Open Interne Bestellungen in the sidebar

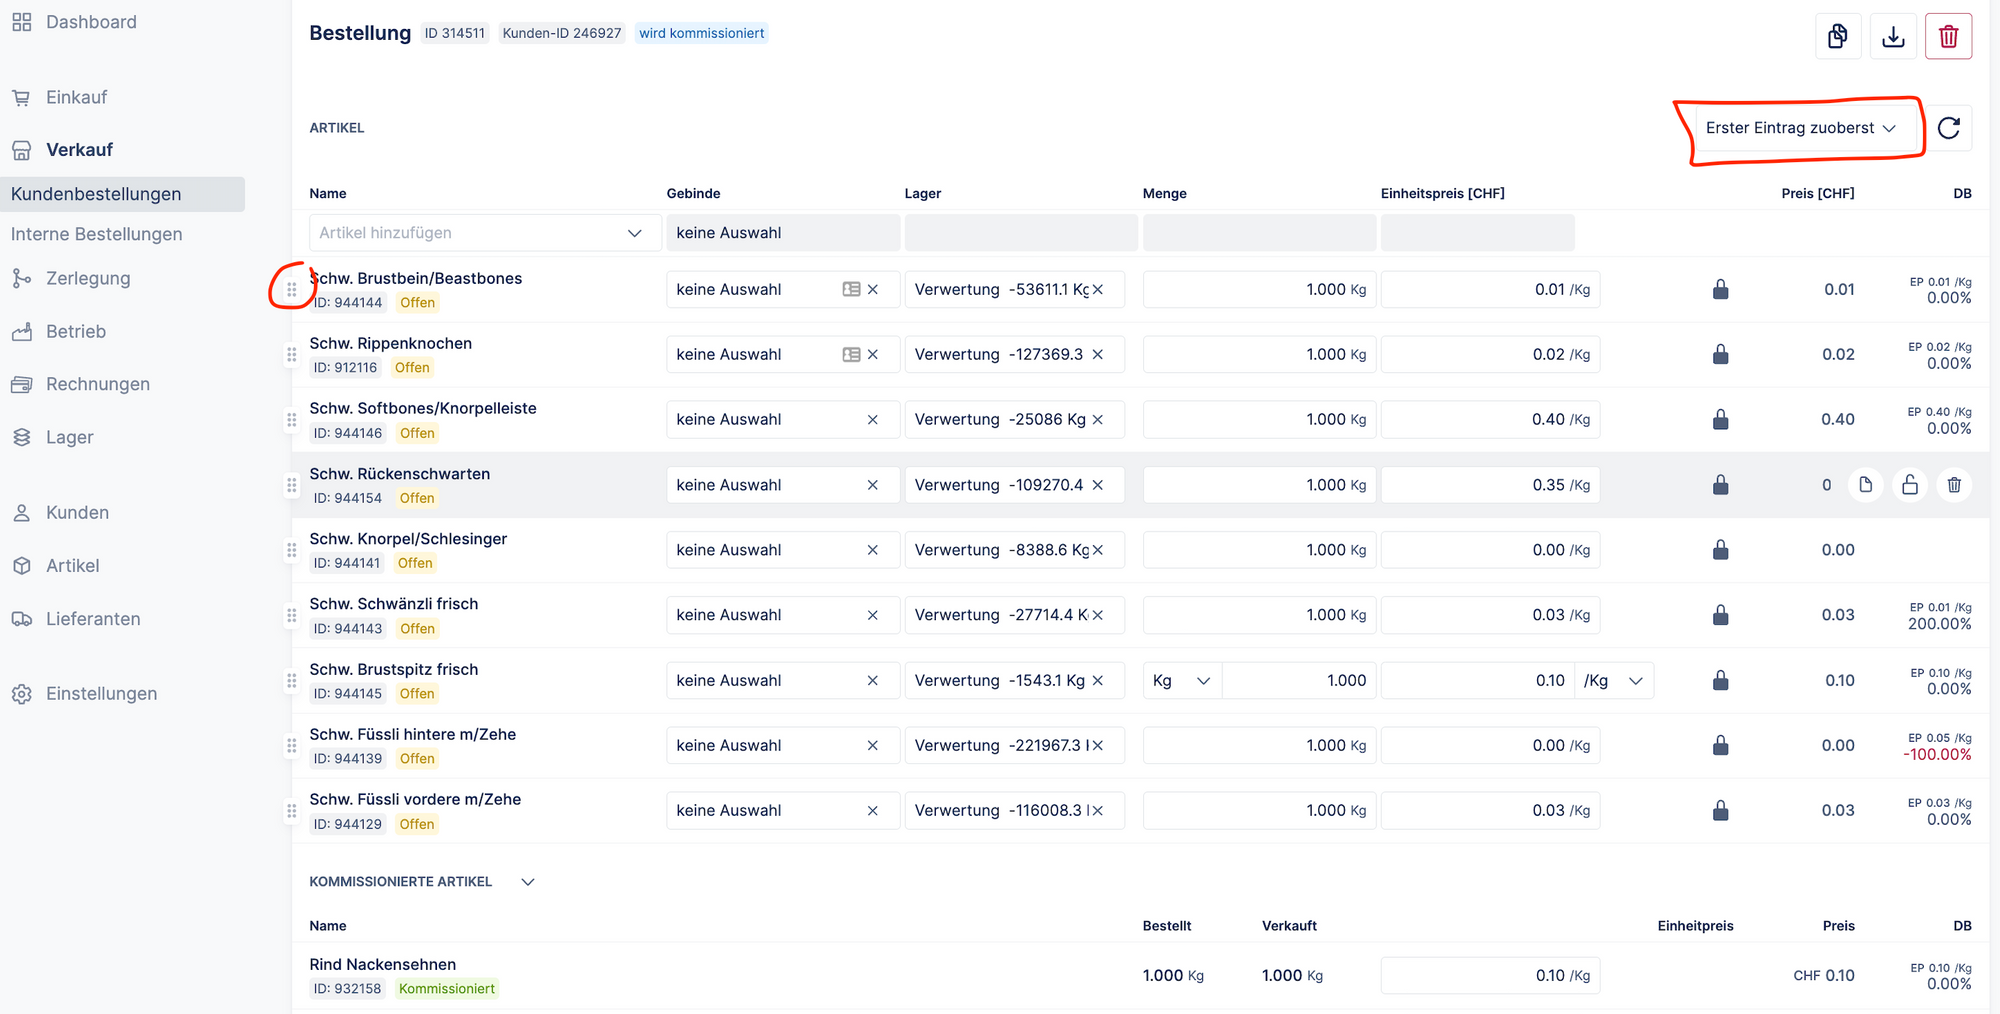[x=97, y=234]
